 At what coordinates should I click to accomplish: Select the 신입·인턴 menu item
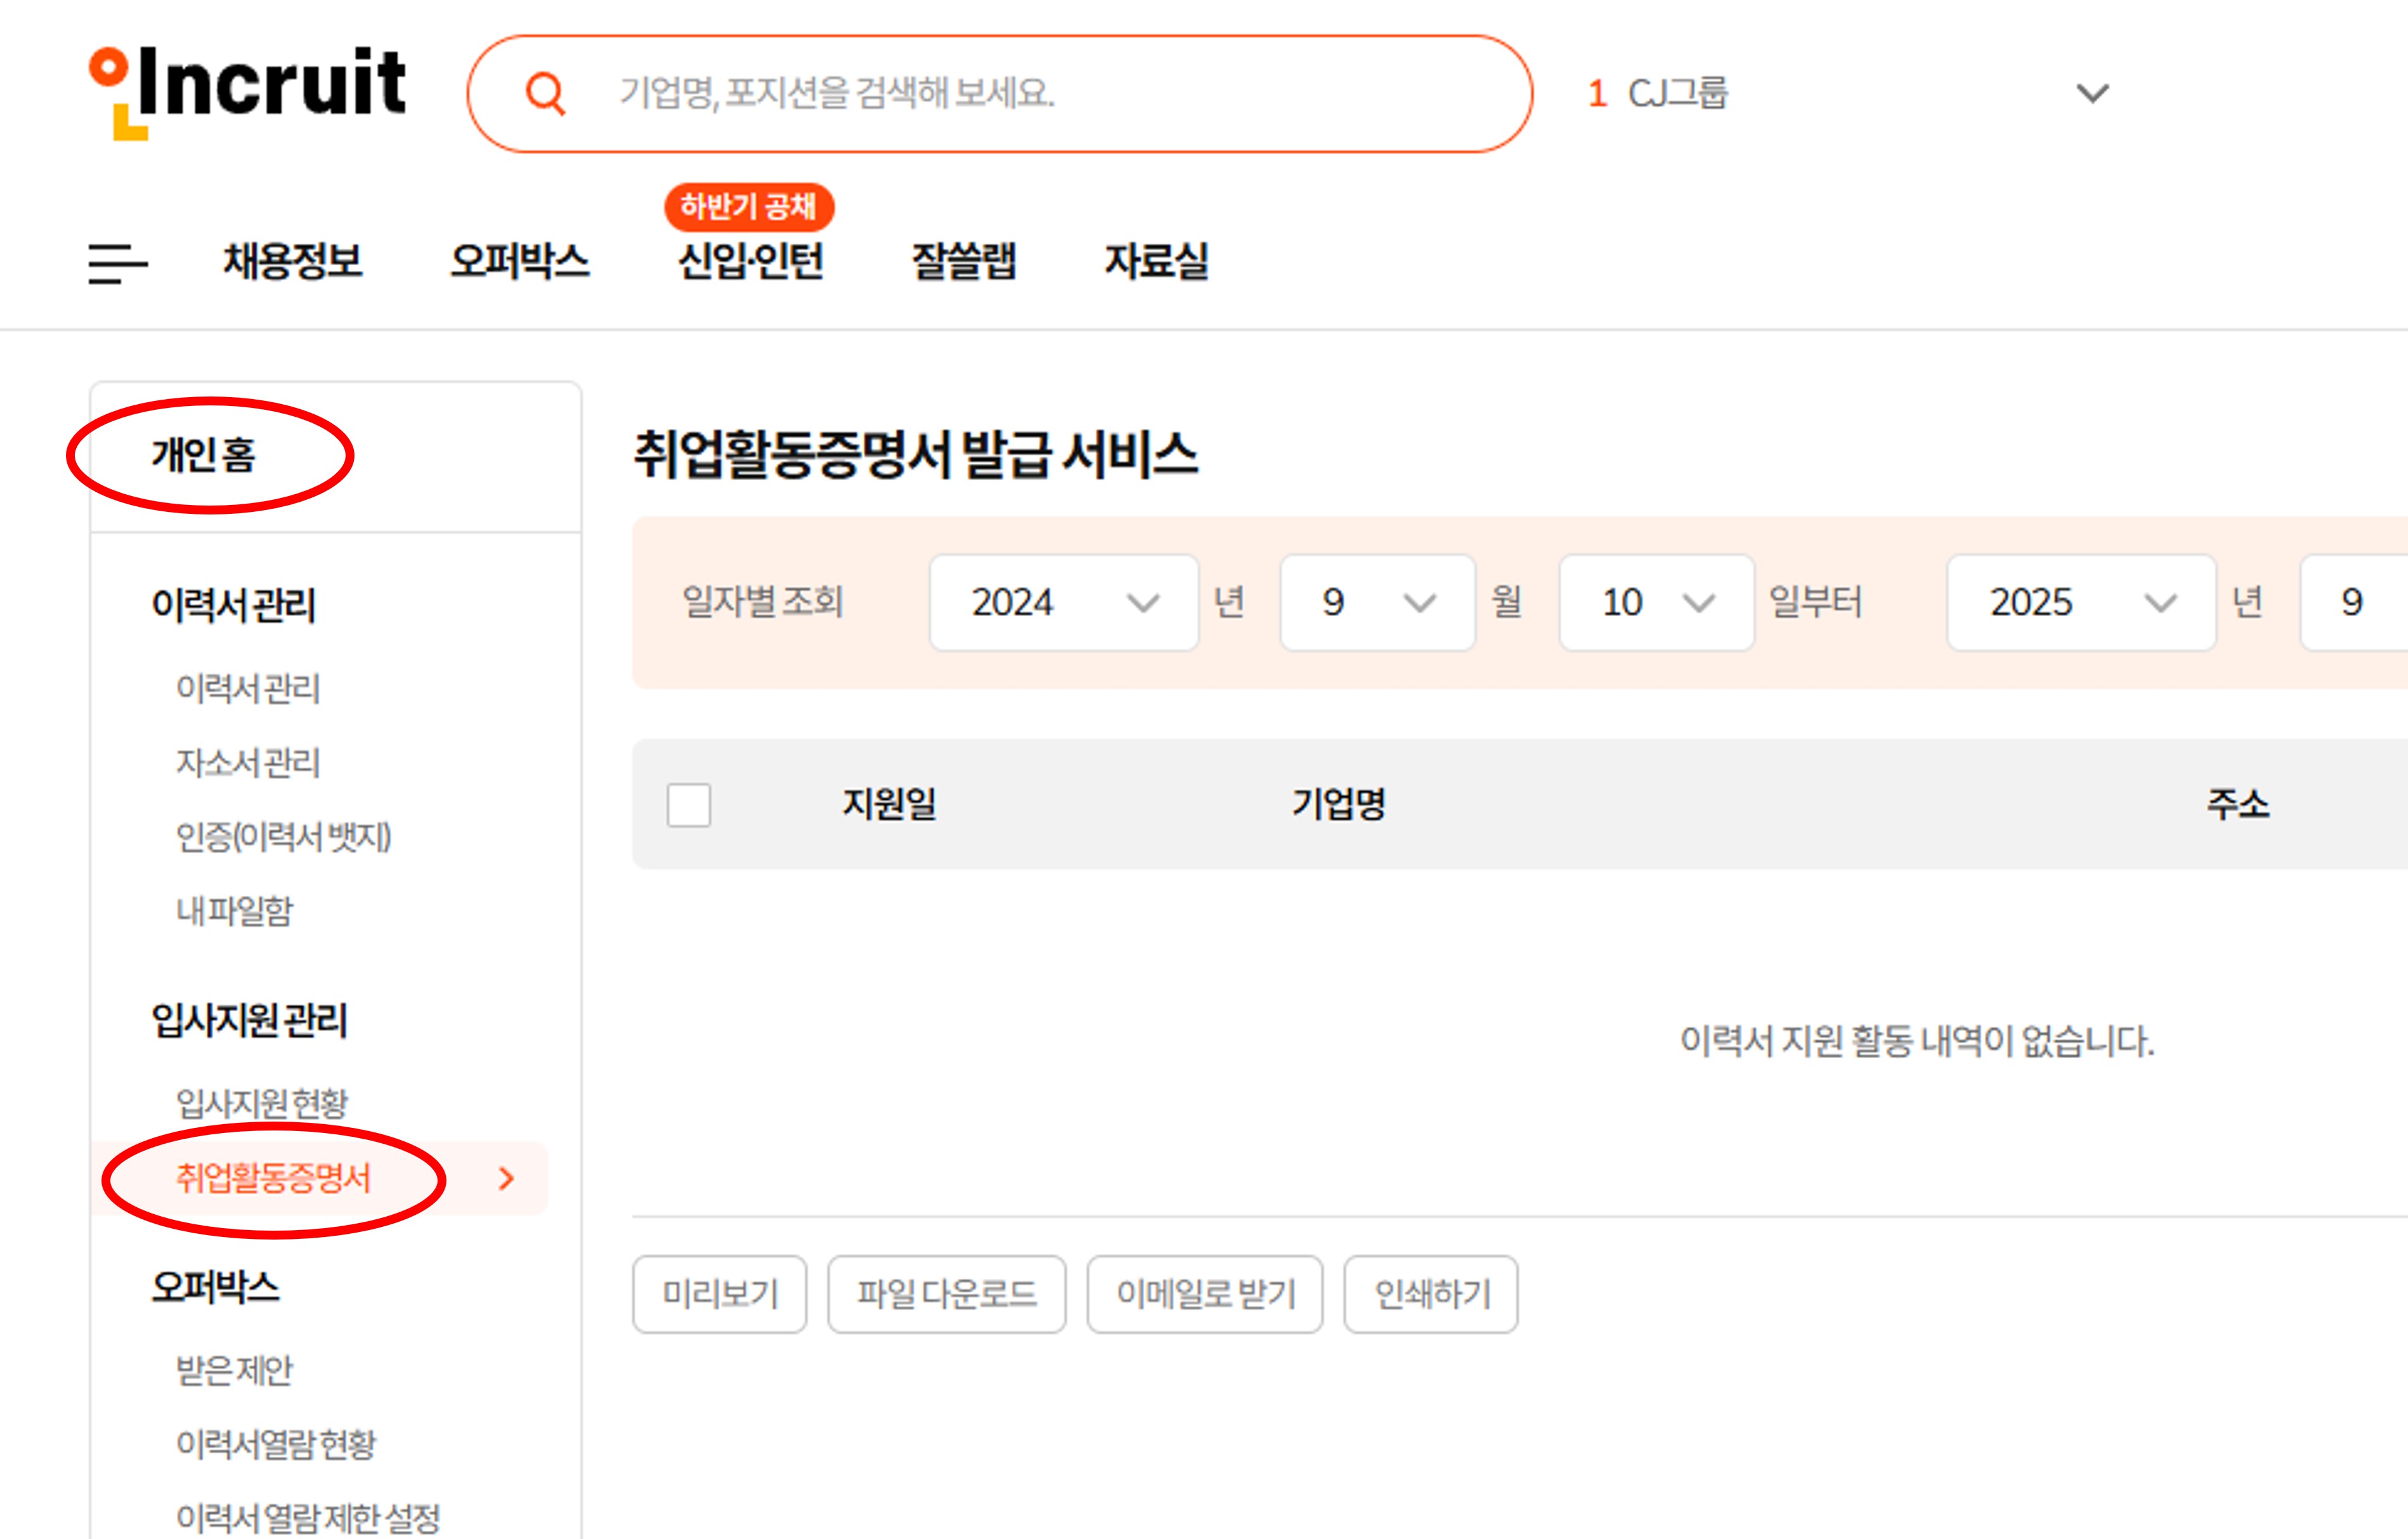750,261
